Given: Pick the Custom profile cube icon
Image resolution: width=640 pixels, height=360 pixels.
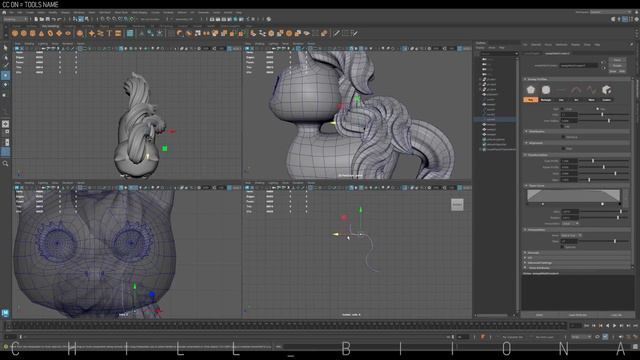Looking at the screenshot, I should pyautogui.click(x=607, y=90).
